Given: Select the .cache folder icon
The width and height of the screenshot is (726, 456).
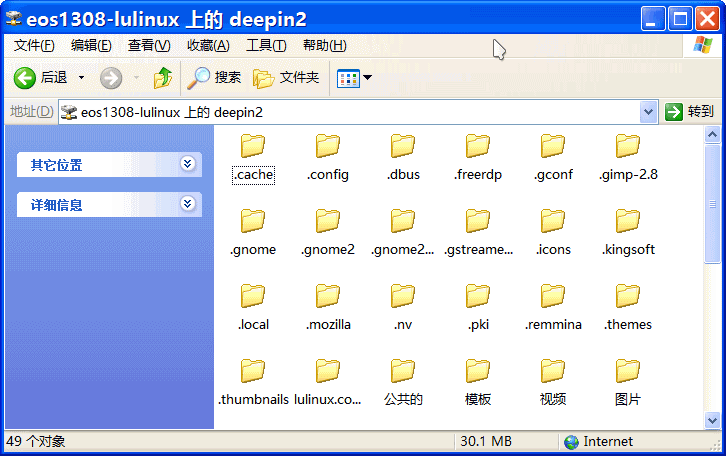Looking at the screenshot, I should pos(253,146).
